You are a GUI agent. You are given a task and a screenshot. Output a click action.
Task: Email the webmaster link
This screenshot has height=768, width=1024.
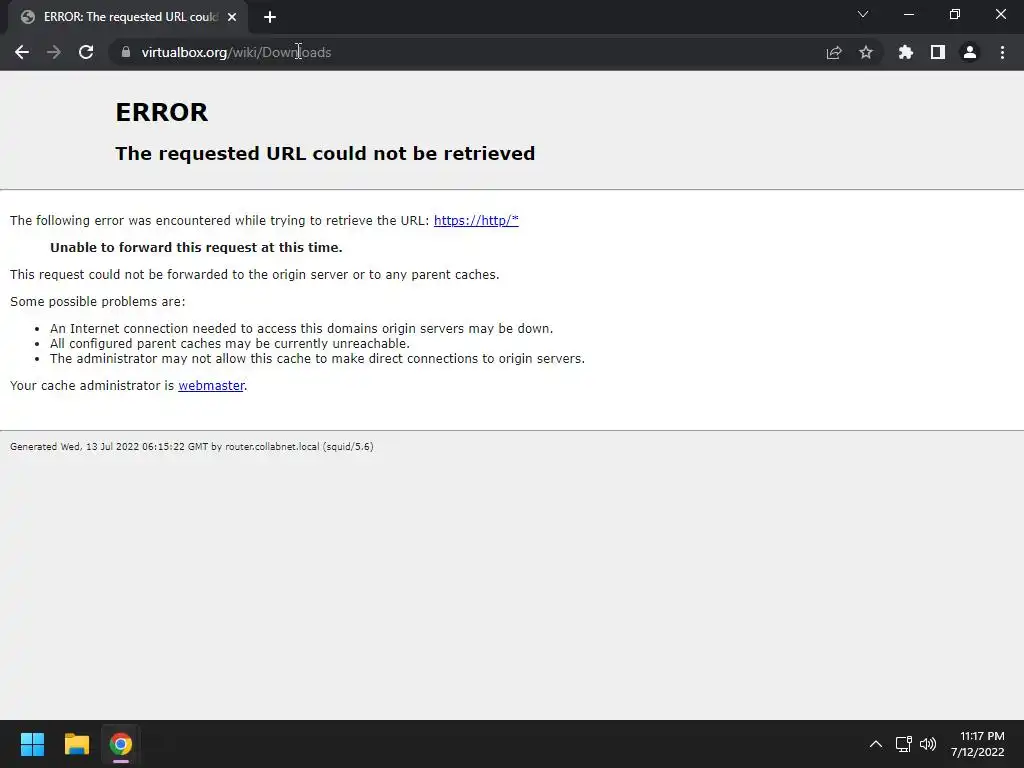point(211,386)
